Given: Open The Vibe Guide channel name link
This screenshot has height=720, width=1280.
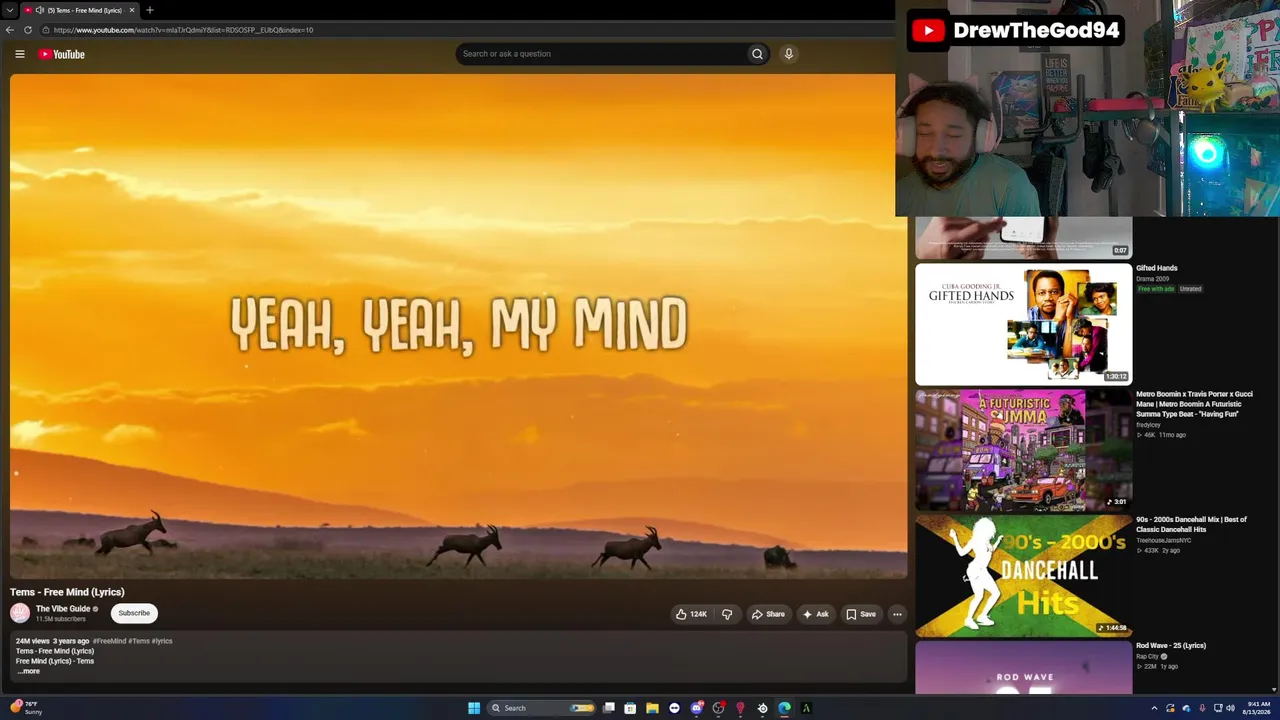Looking at the screenshot, I should pos(63,609).
